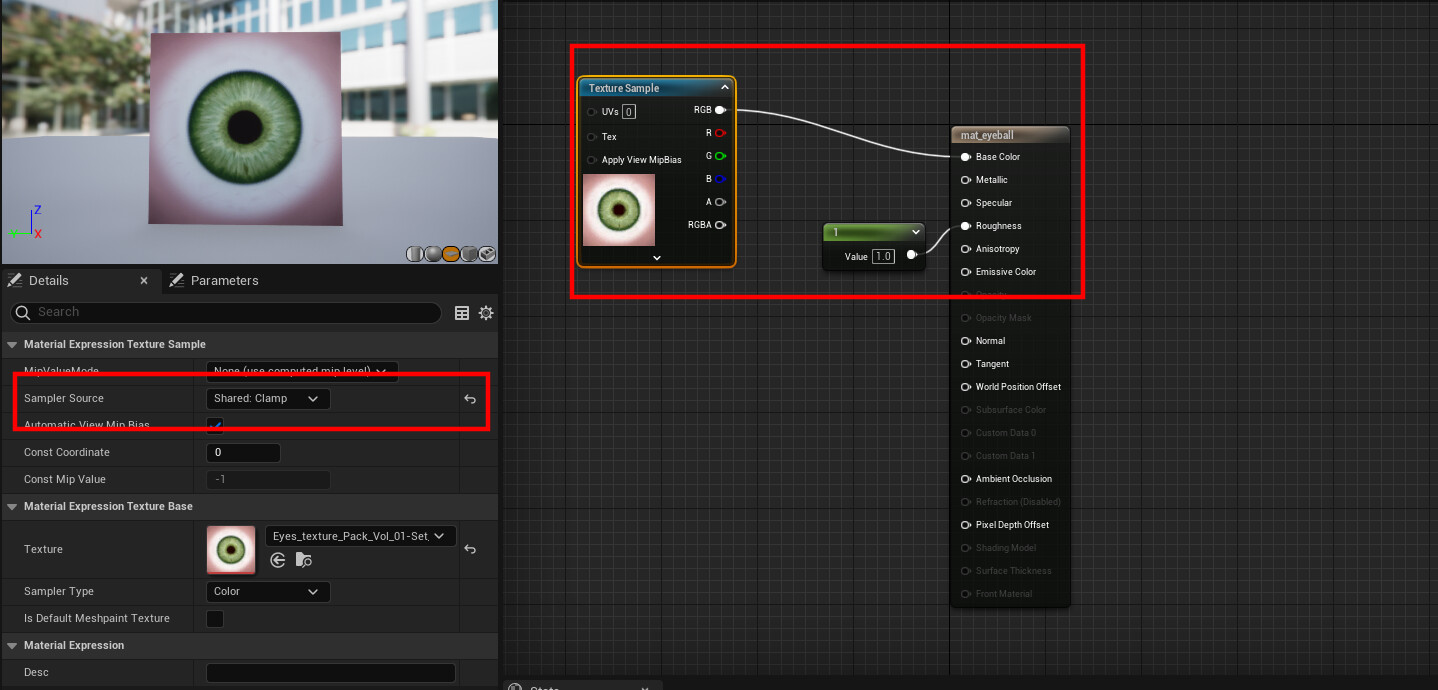Image resolution: width=1438 pixels, height=690 pixels.
Task: Select the Sphere preview mesh in viewport
Action: coord(433,254)
